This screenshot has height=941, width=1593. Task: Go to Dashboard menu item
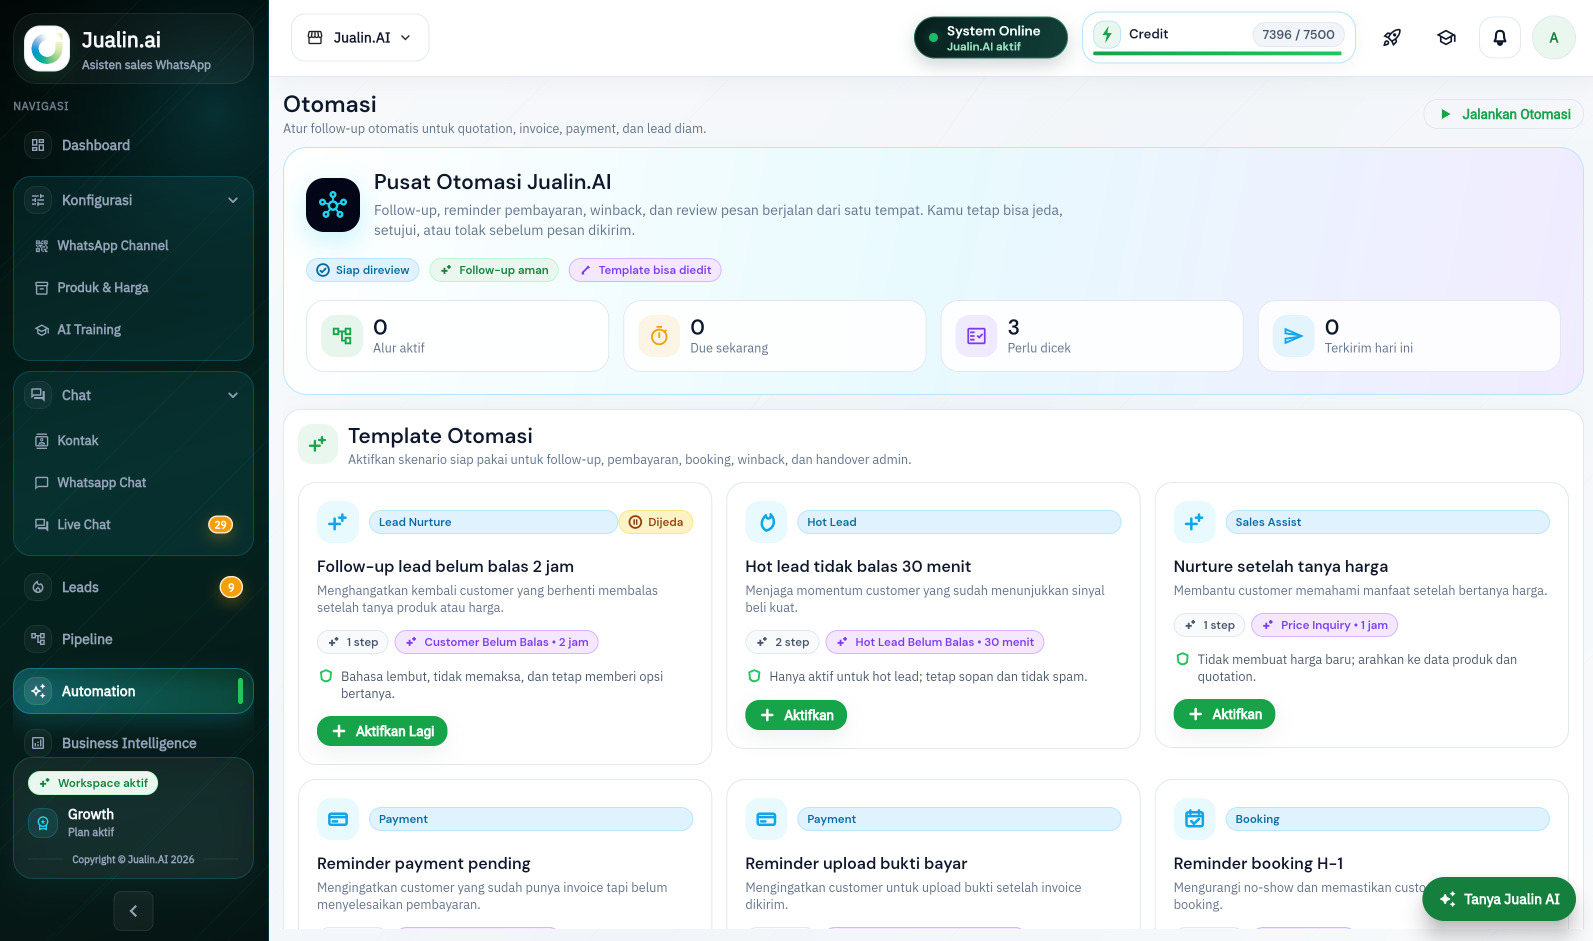tap(133, 145)
